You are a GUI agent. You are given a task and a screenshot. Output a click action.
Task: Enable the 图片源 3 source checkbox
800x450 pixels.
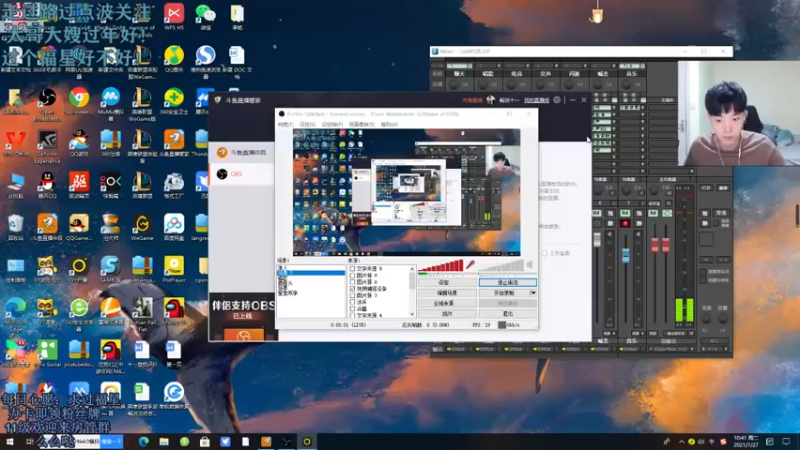point(352,295)
